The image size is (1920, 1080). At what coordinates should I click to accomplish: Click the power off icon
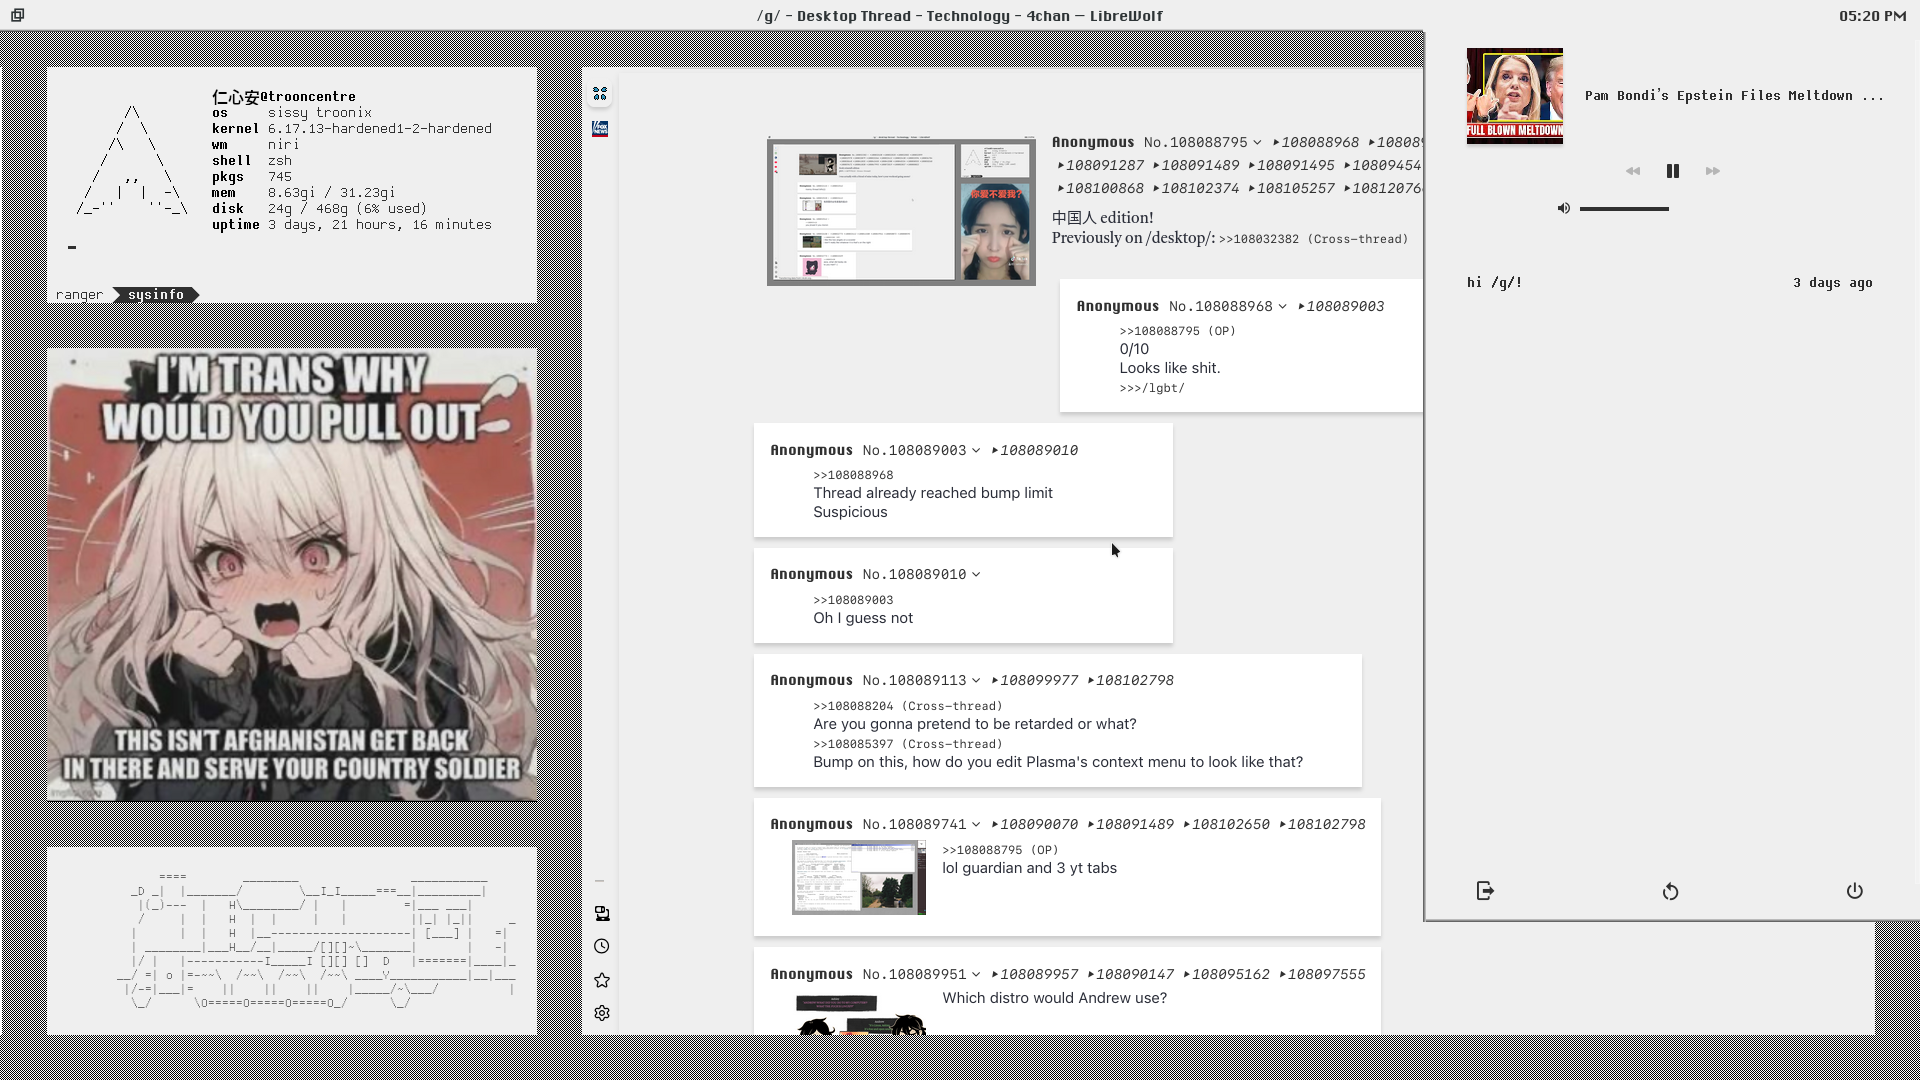[x=1855, y=891]
